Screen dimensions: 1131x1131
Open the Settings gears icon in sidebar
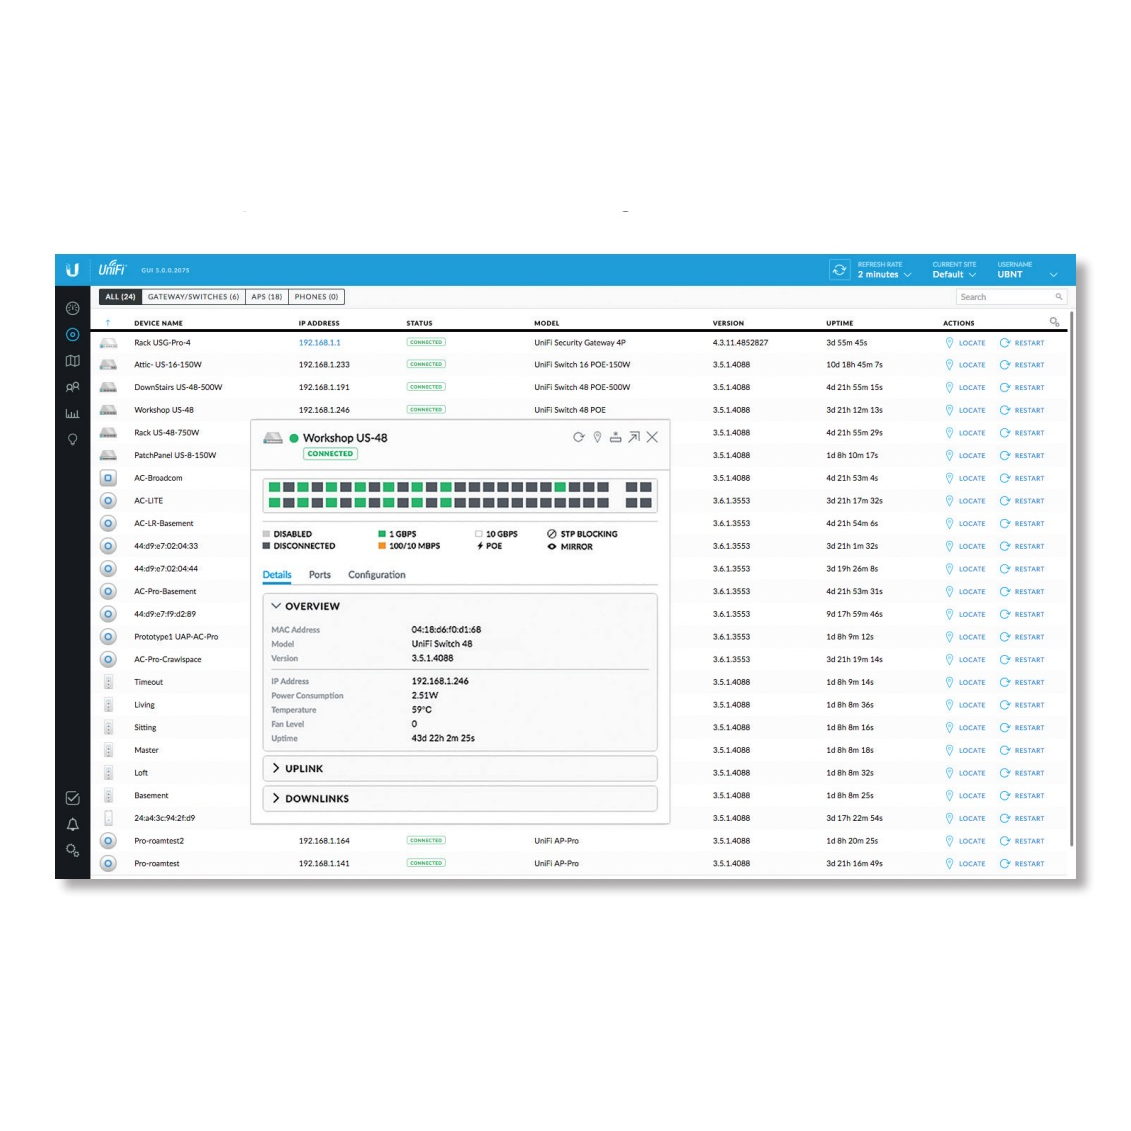pos(73,850)
